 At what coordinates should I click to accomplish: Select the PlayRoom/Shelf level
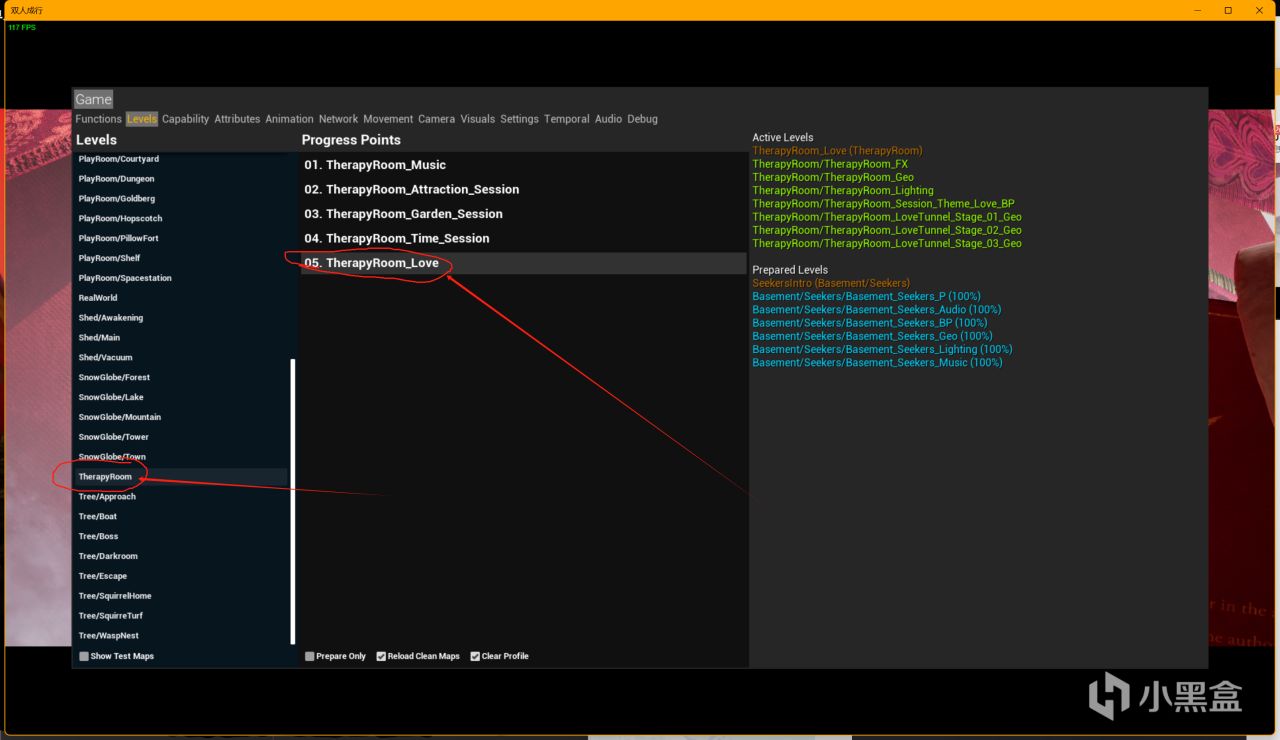(x=182, y=258)
